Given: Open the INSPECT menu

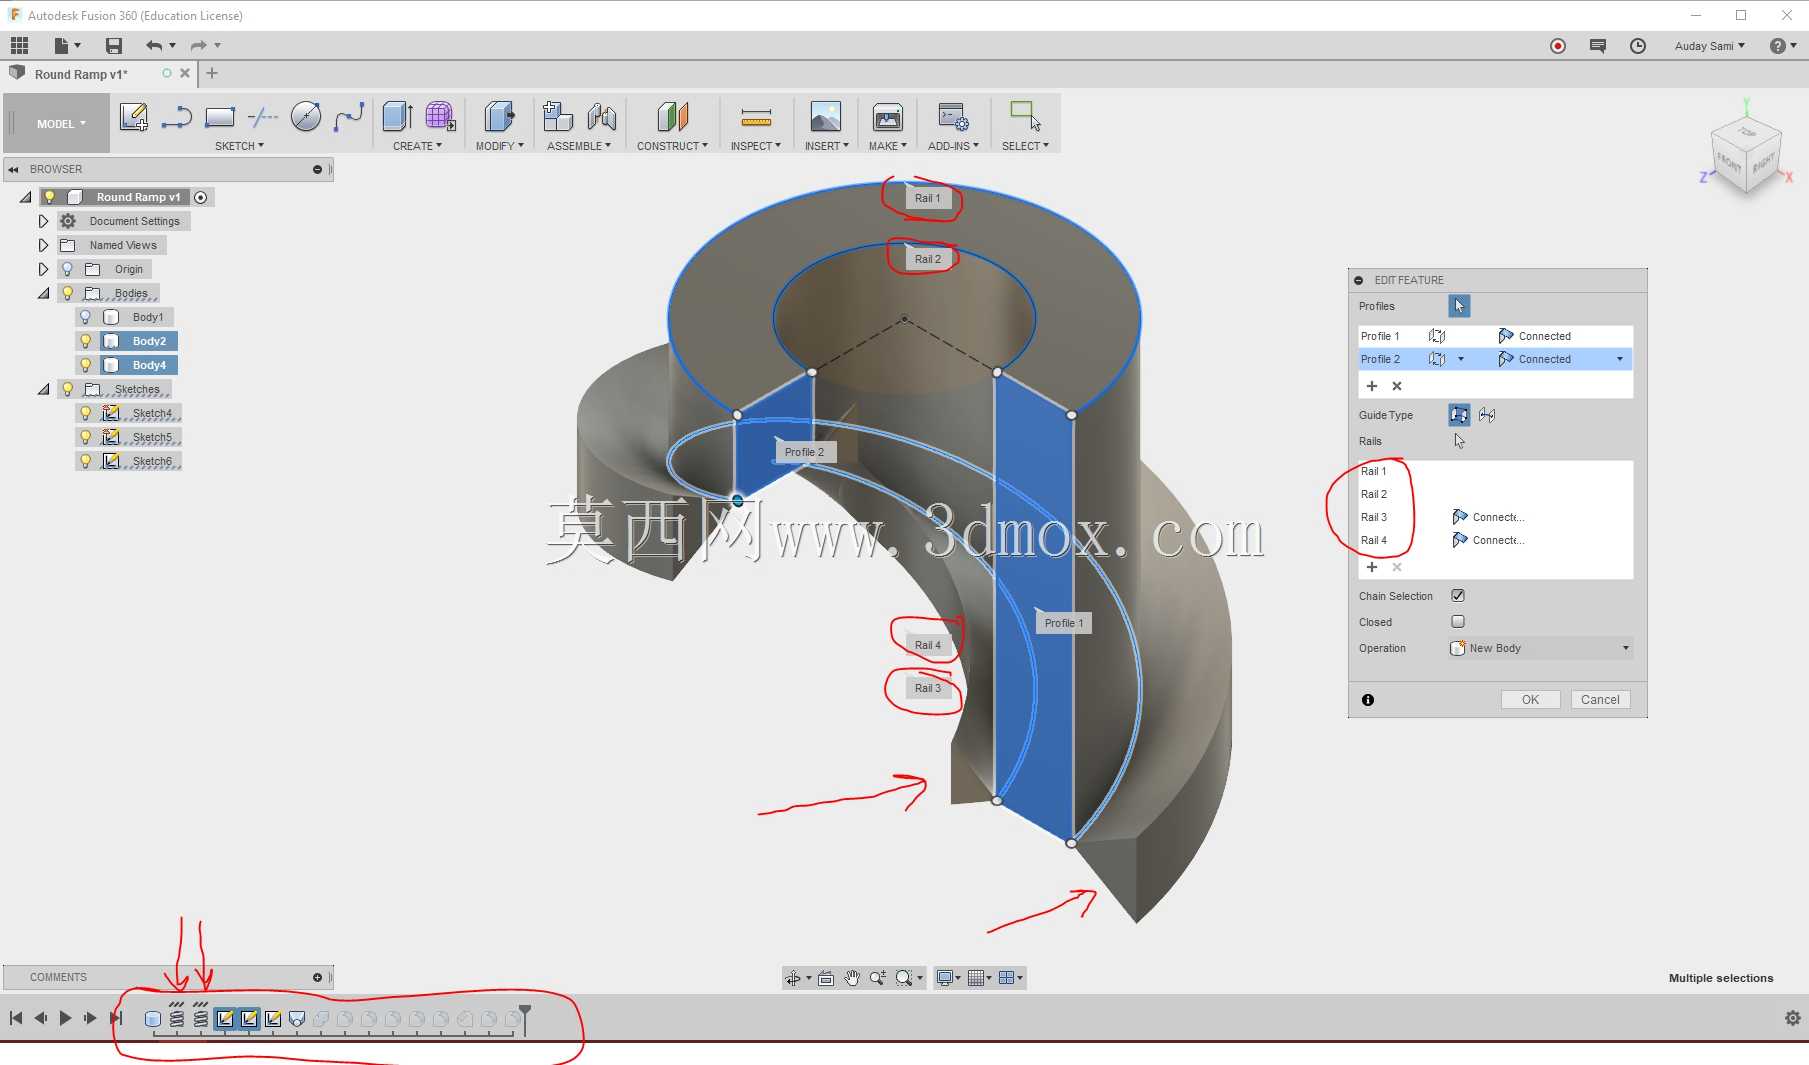Looking at the screenshot, I should [755, 146].
